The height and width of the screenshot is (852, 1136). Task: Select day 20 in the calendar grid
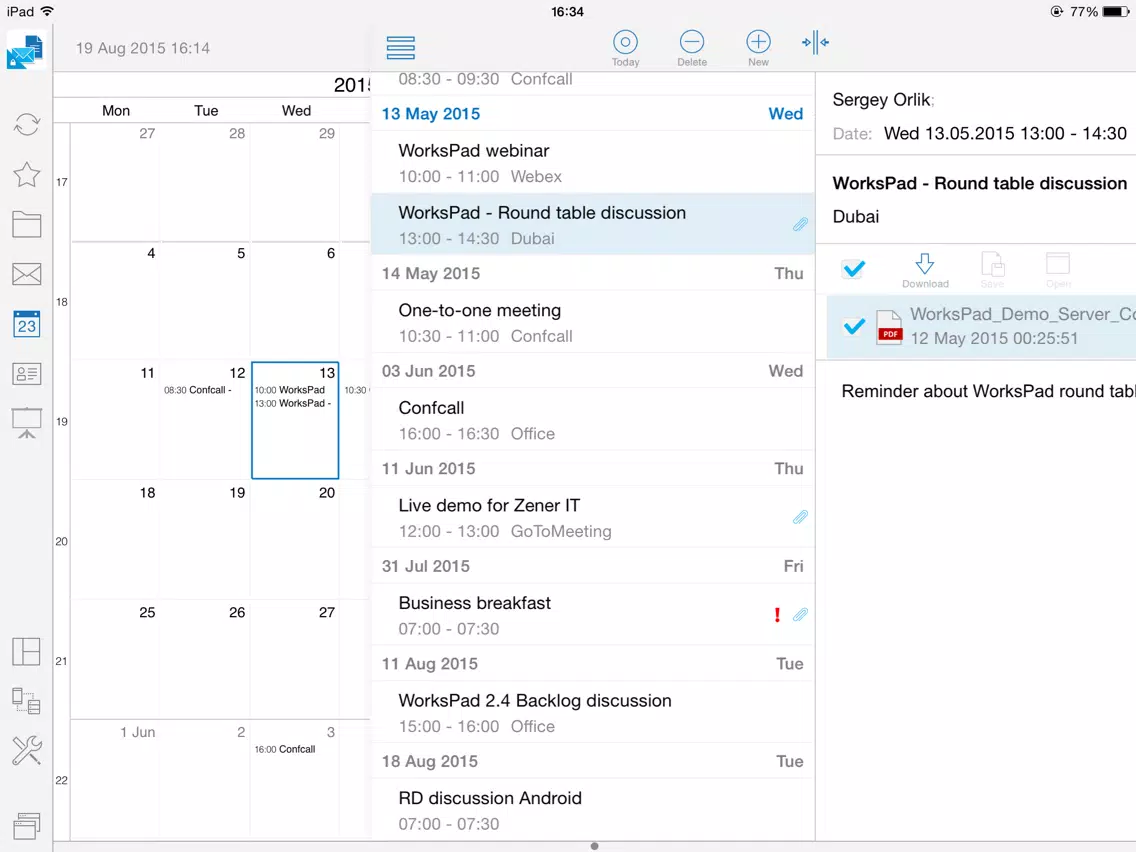[295, 540]
